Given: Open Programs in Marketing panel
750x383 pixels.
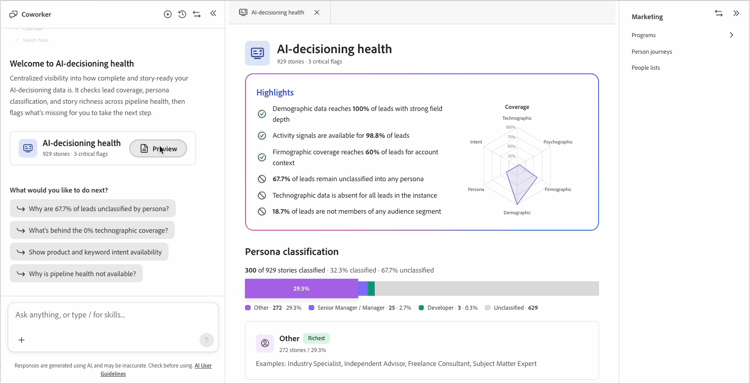Looking at the screenshot, I should pos(643,35).
